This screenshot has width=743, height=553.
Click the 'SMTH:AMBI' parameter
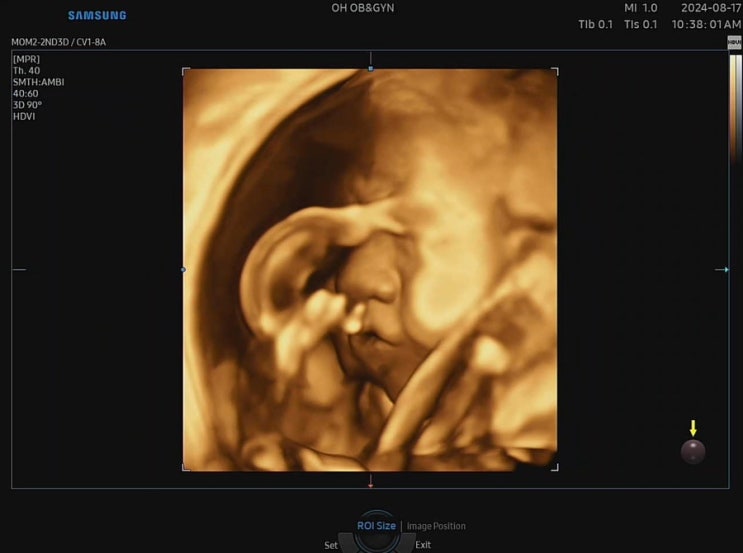click(x=38, y=82)
